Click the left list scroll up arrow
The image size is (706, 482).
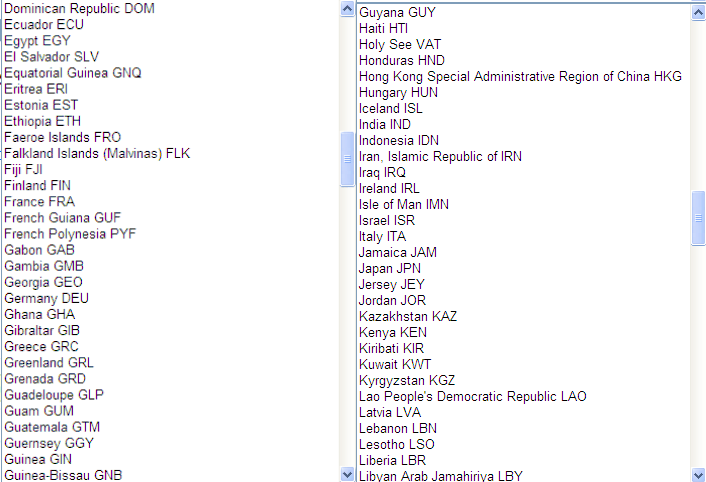[347, 9]
